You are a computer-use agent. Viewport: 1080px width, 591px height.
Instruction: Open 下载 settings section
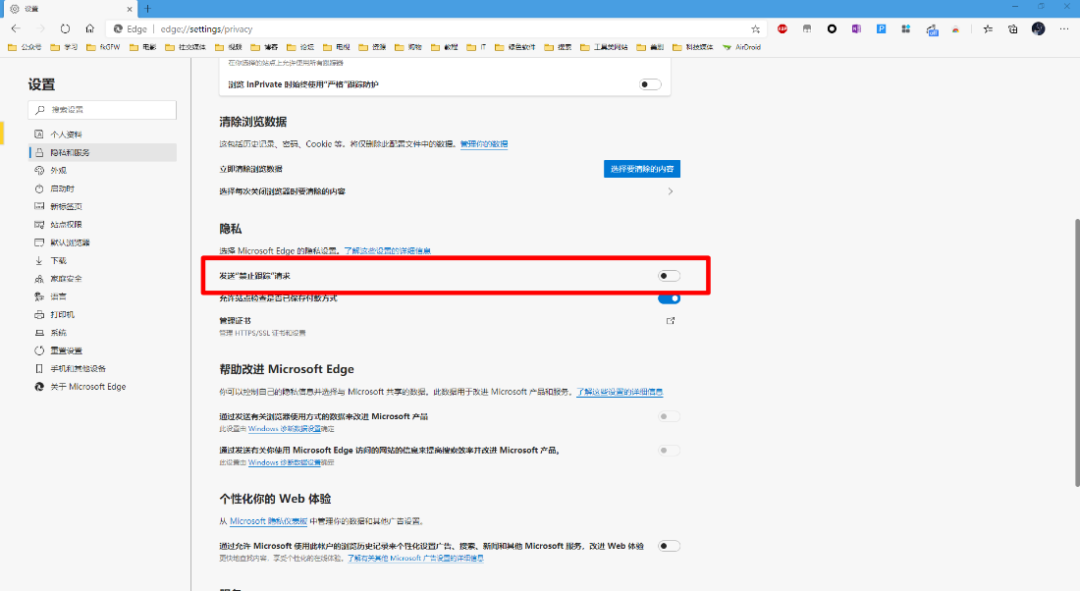[103, 260]
